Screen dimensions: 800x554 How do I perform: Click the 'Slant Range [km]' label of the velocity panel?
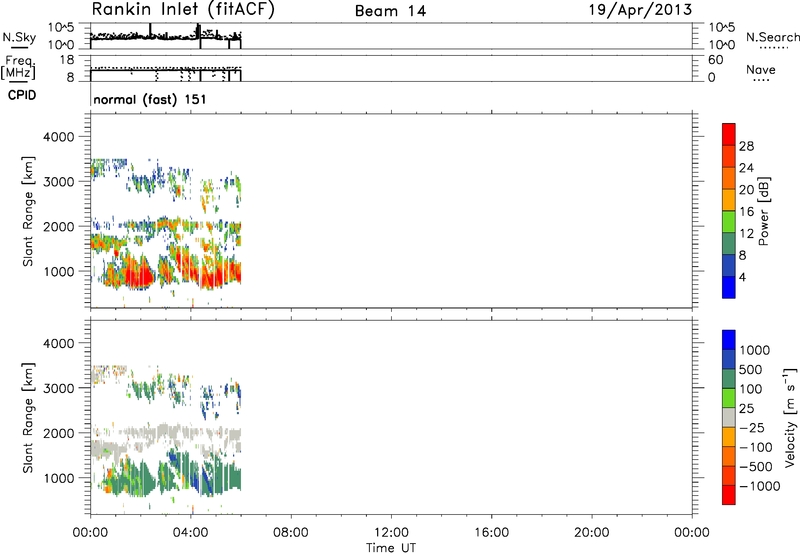pyautogui.click(x=28, y=417)
